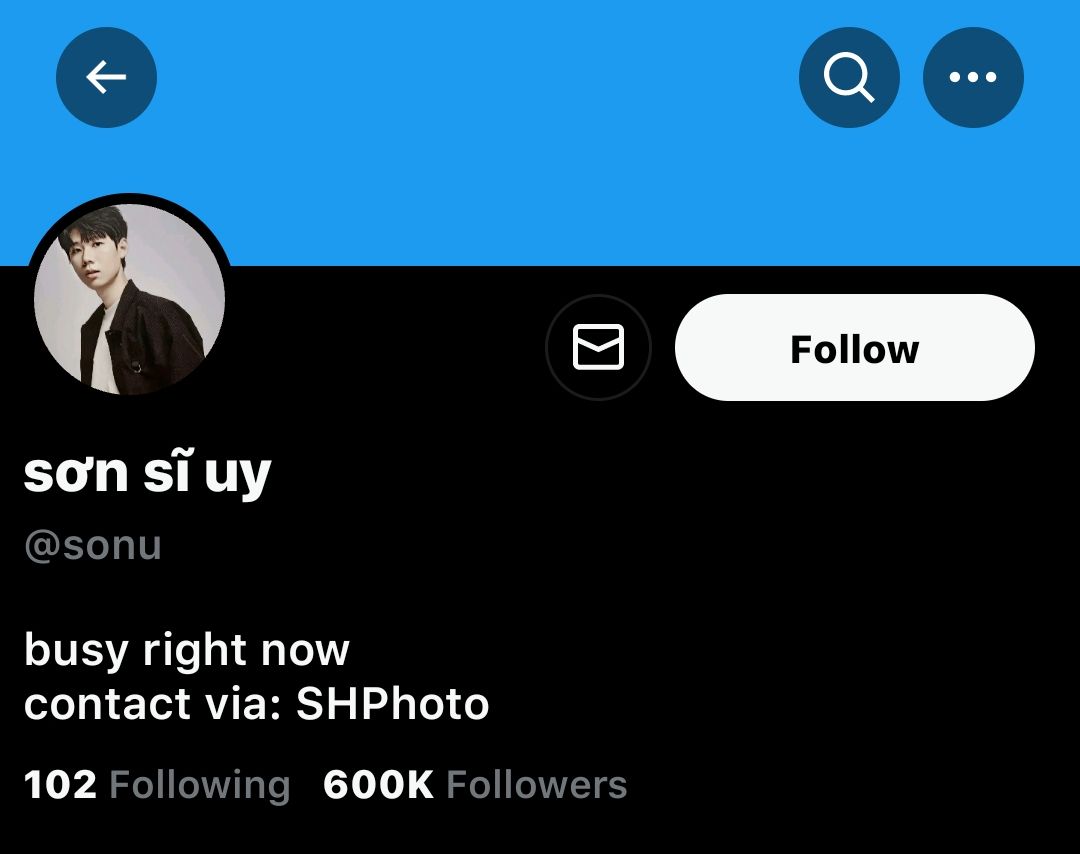Click the Followers label
Image resolution: width=1080 pixels, height=854 pixels.
(x=536, y=785)
